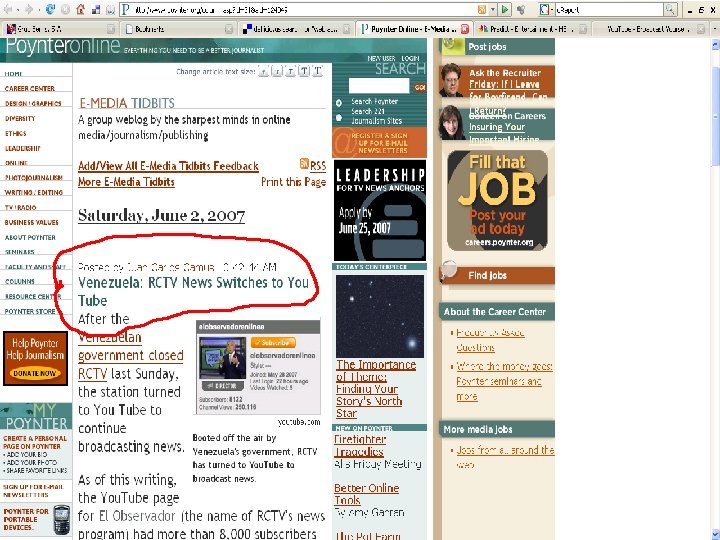Set article text to second smallest size icon
720x540 pixels.
pyautogui.click(x=277, y=71)
